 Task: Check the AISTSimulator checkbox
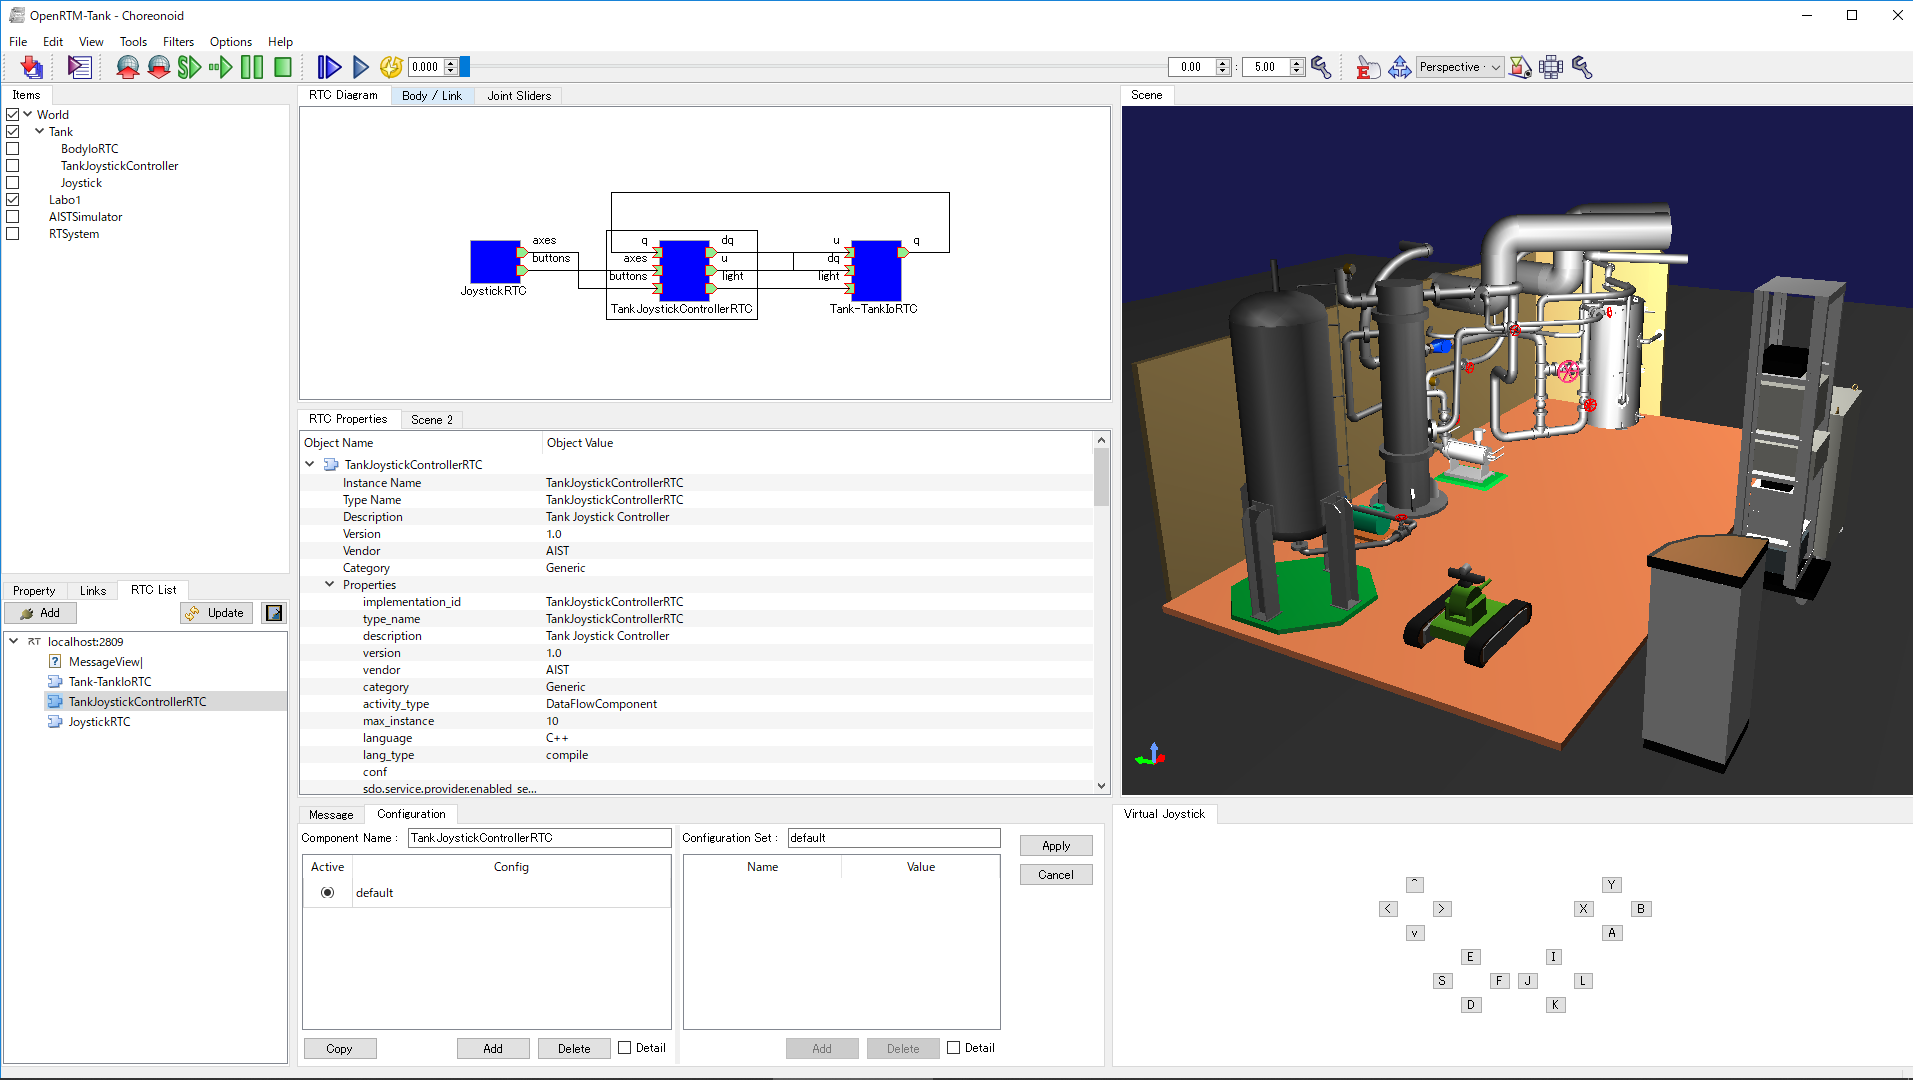13,216
